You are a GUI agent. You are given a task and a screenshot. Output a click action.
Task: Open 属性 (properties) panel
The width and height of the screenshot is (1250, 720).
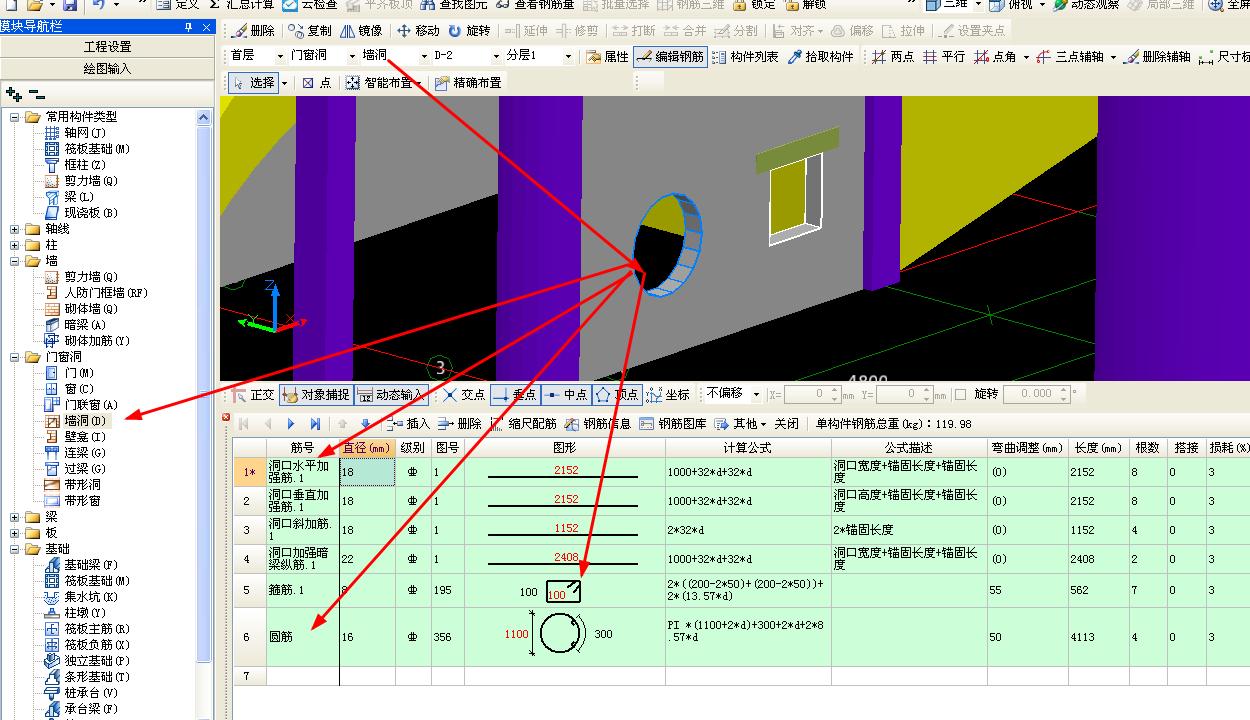point(608,57)
